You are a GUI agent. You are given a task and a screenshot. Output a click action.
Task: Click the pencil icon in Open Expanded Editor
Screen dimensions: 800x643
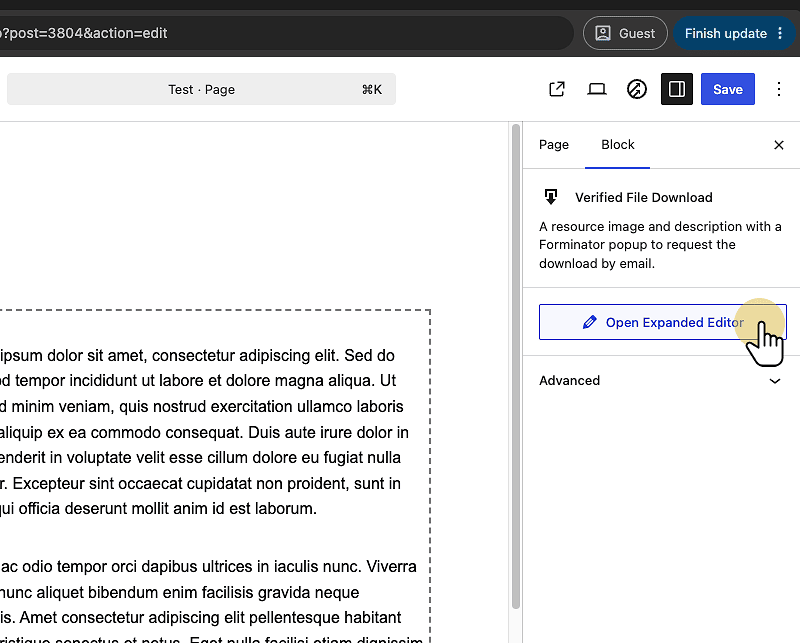tap(589, 322)
